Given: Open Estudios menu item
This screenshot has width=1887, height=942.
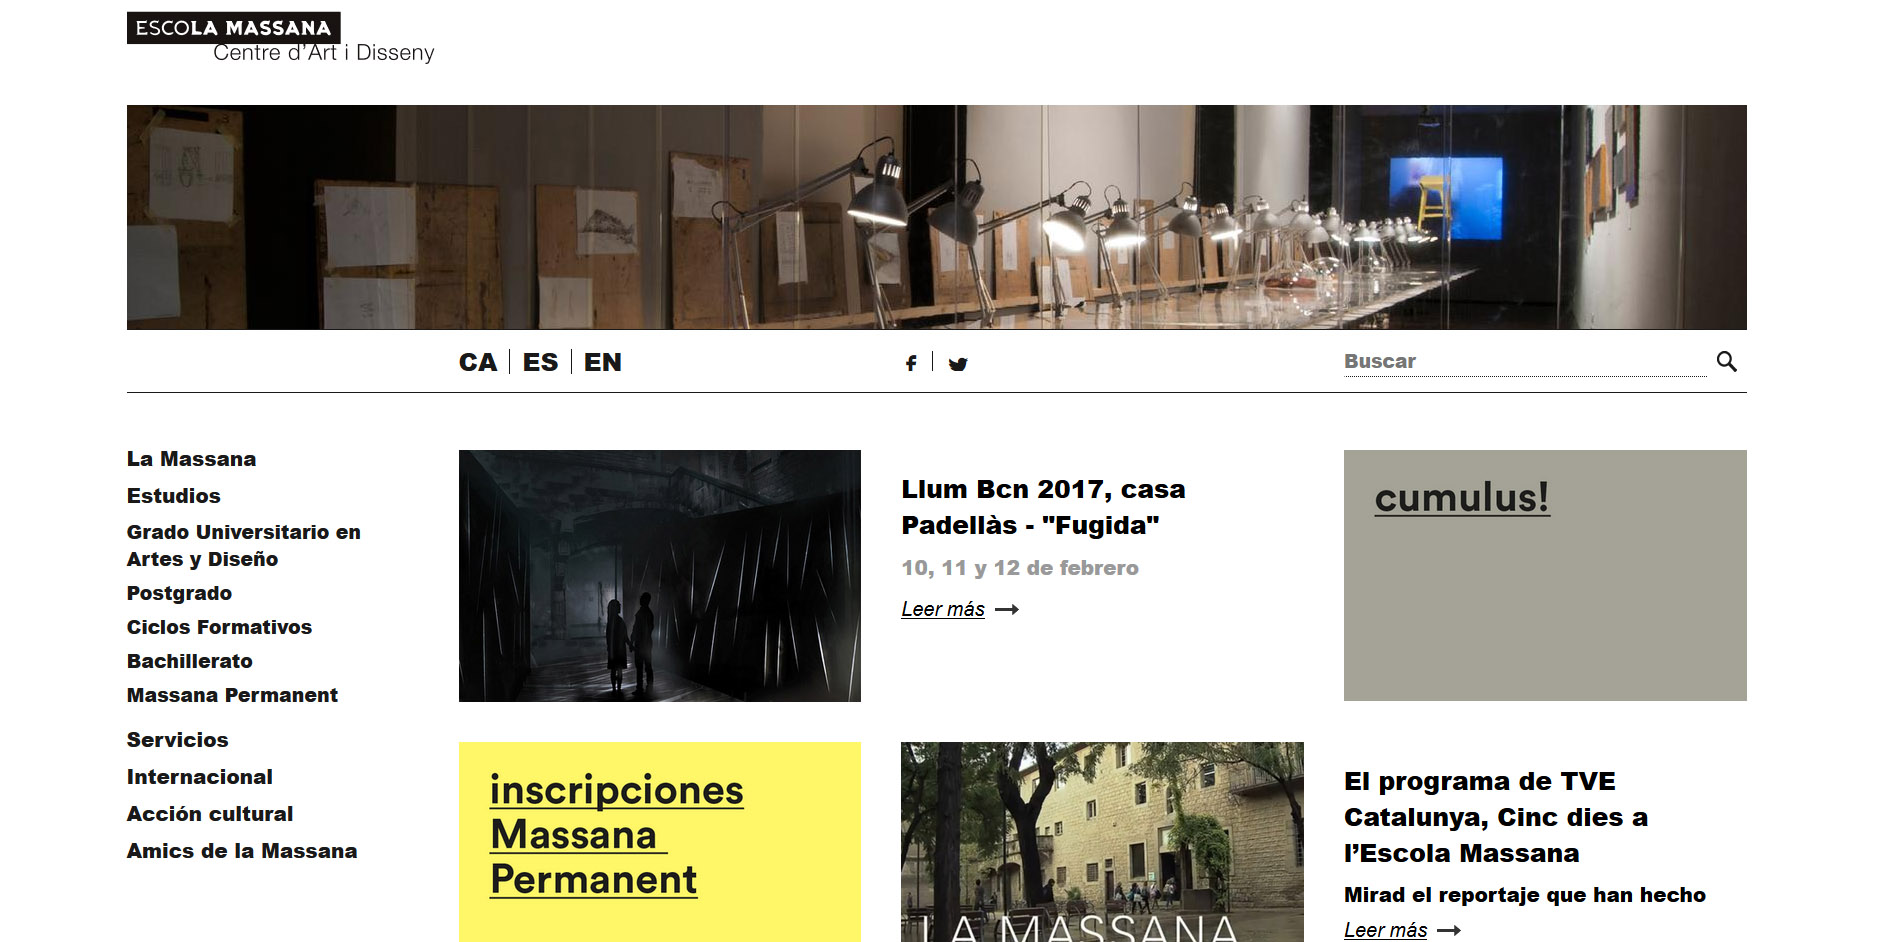Looking at the screenshot, I should 174,496.
